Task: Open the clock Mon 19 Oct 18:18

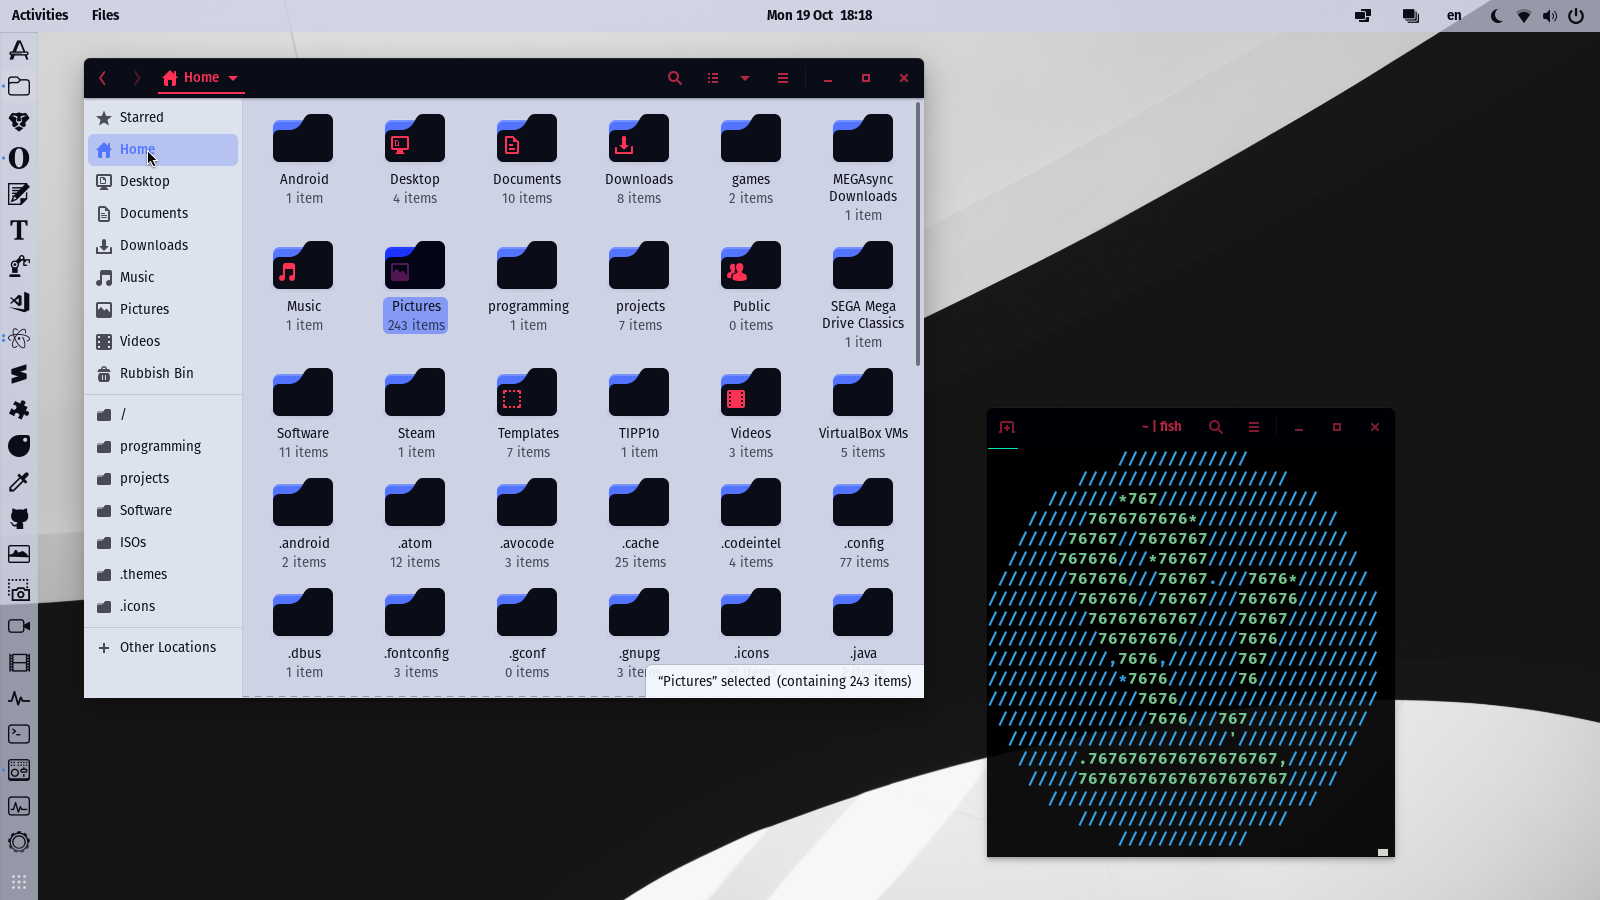Action: coord(819,15)
